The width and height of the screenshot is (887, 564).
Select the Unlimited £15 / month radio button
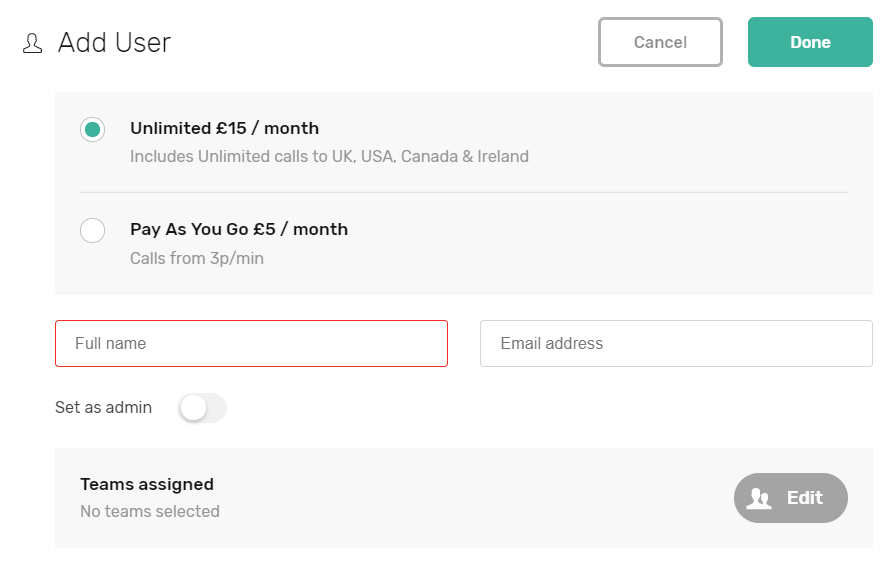(x=92, y=129)
